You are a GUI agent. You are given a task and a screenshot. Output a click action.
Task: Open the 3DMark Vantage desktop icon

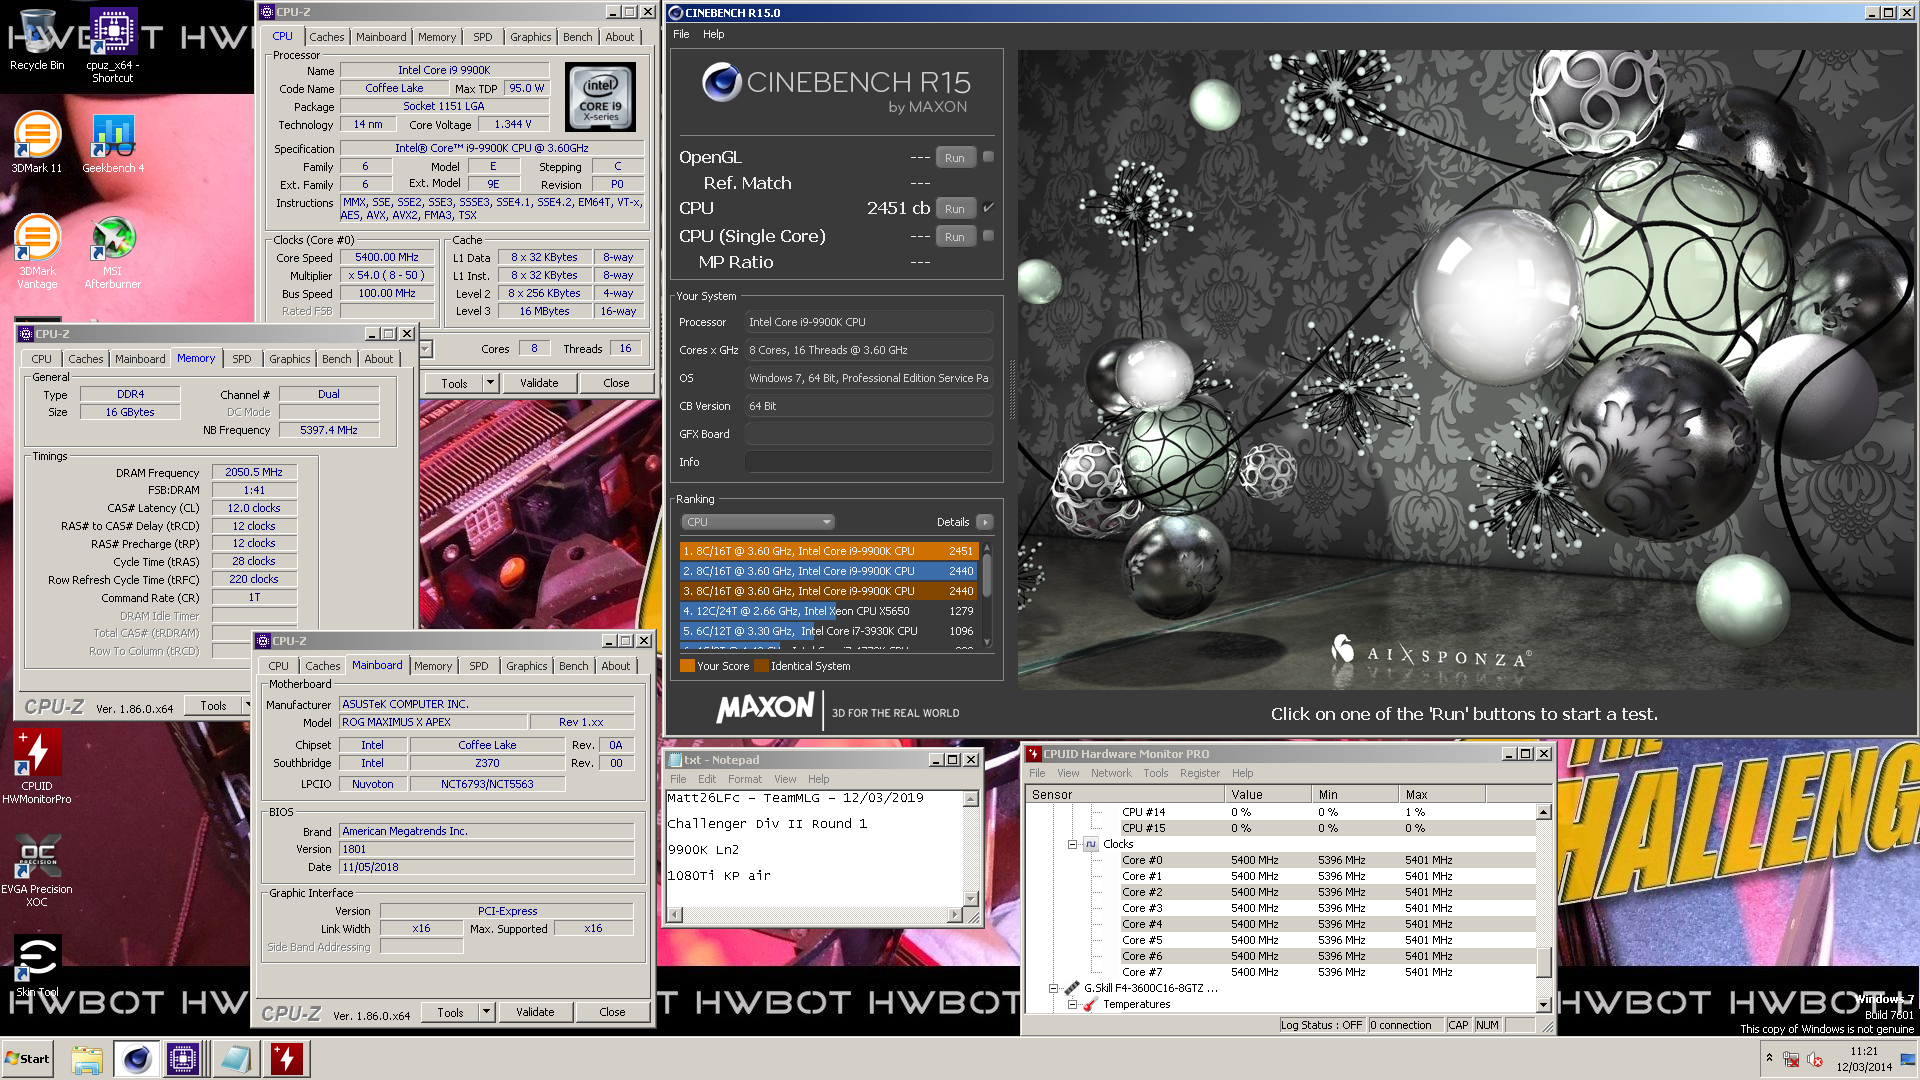(37, 252)
